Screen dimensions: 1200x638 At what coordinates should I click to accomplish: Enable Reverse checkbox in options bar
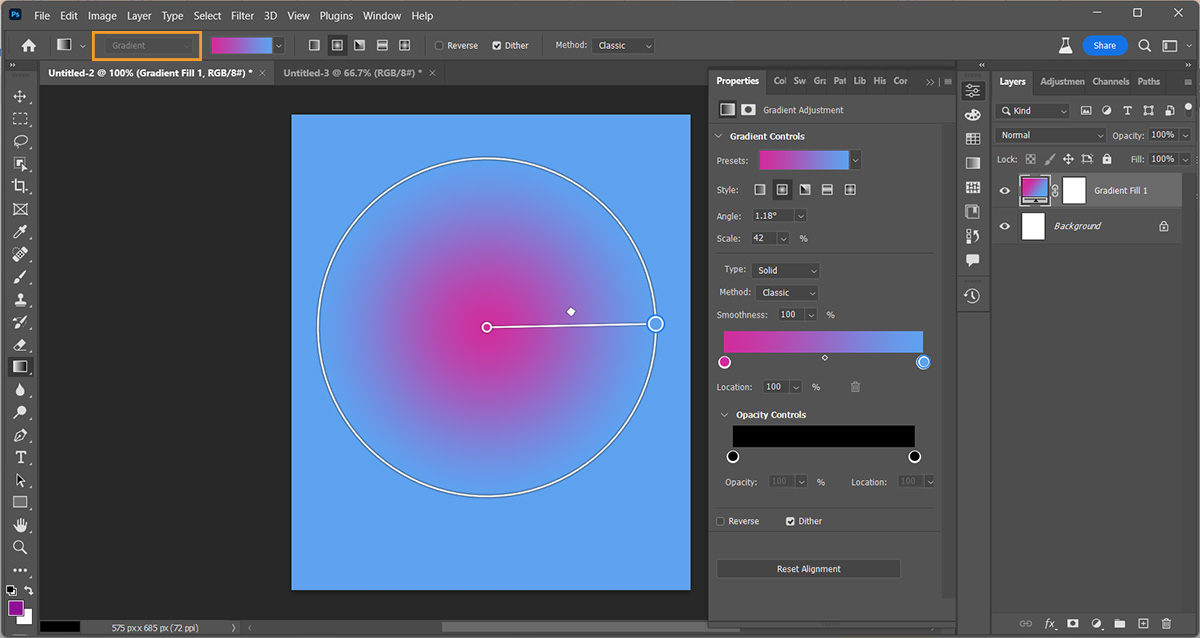(440, 46)
